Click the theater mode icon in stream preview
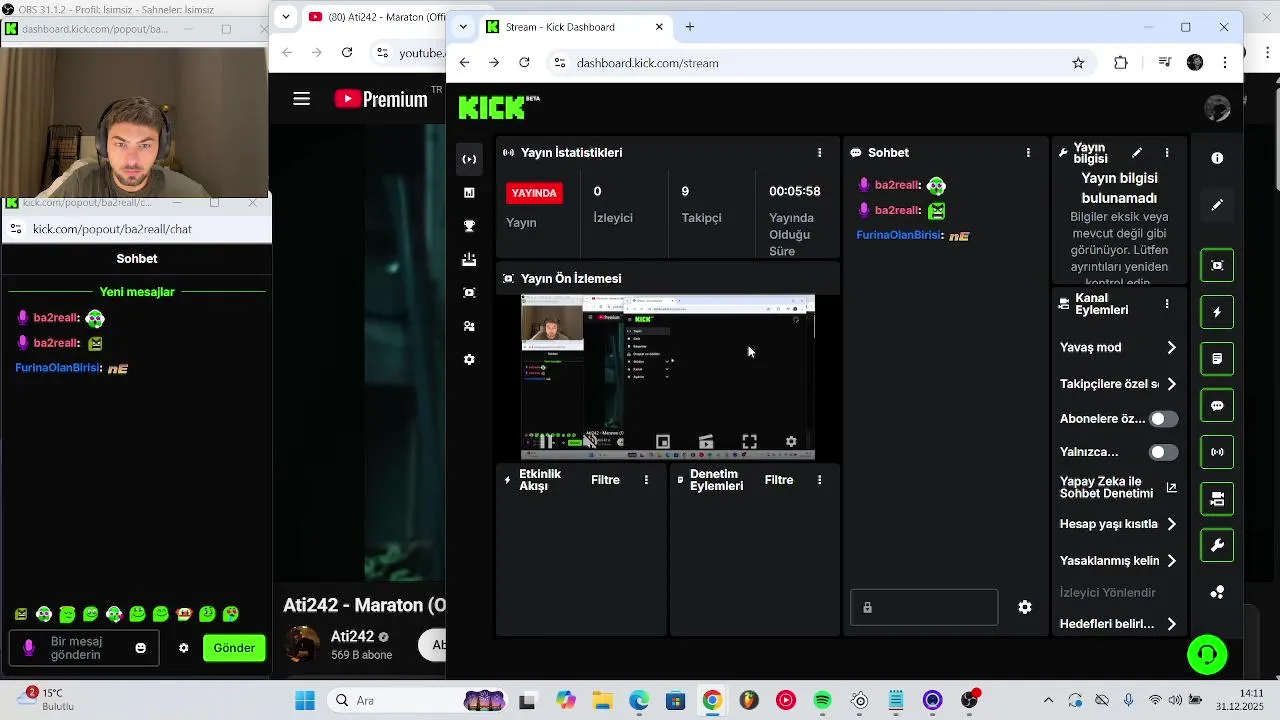This screenshot has width=1280, height=720. [x=706, y=441]
